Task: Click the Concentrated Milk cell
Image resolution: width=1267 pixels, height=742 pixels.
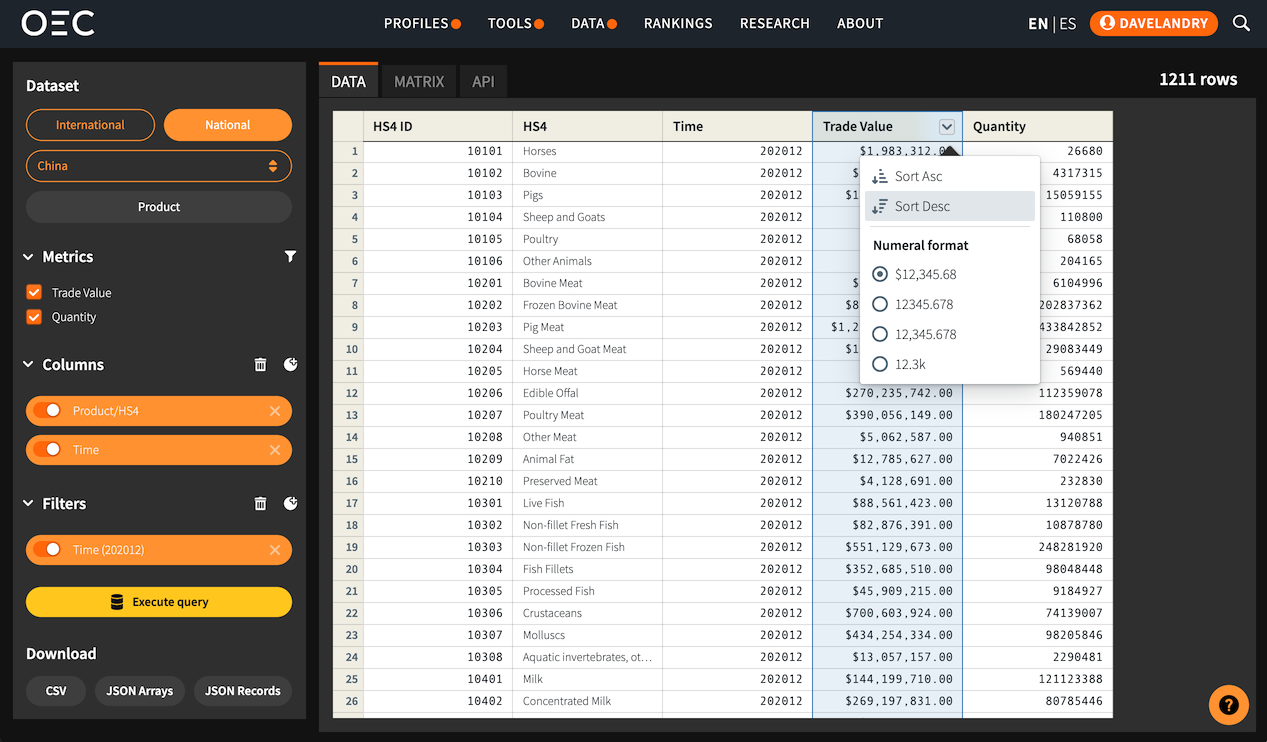Action: (588, 701)
